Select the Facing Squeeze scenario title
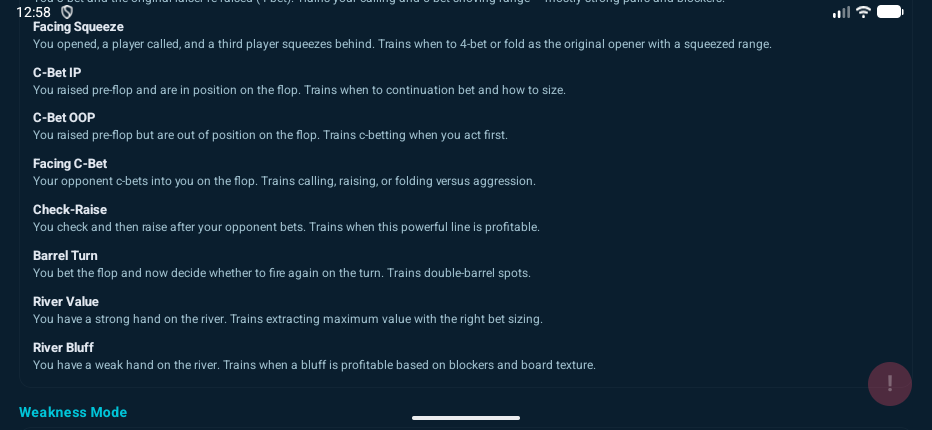 pyautogui.click(x=78, y=27)
